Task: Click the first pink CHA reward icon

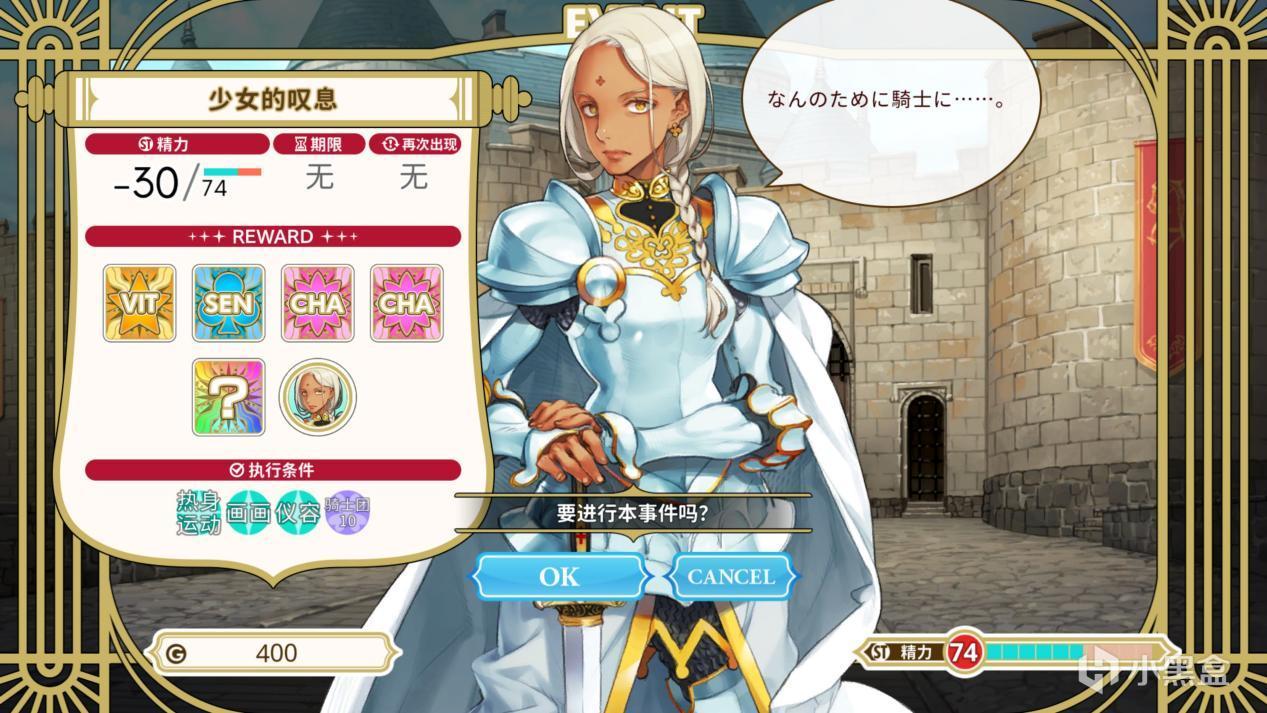Action: click(x=317, y=303)
